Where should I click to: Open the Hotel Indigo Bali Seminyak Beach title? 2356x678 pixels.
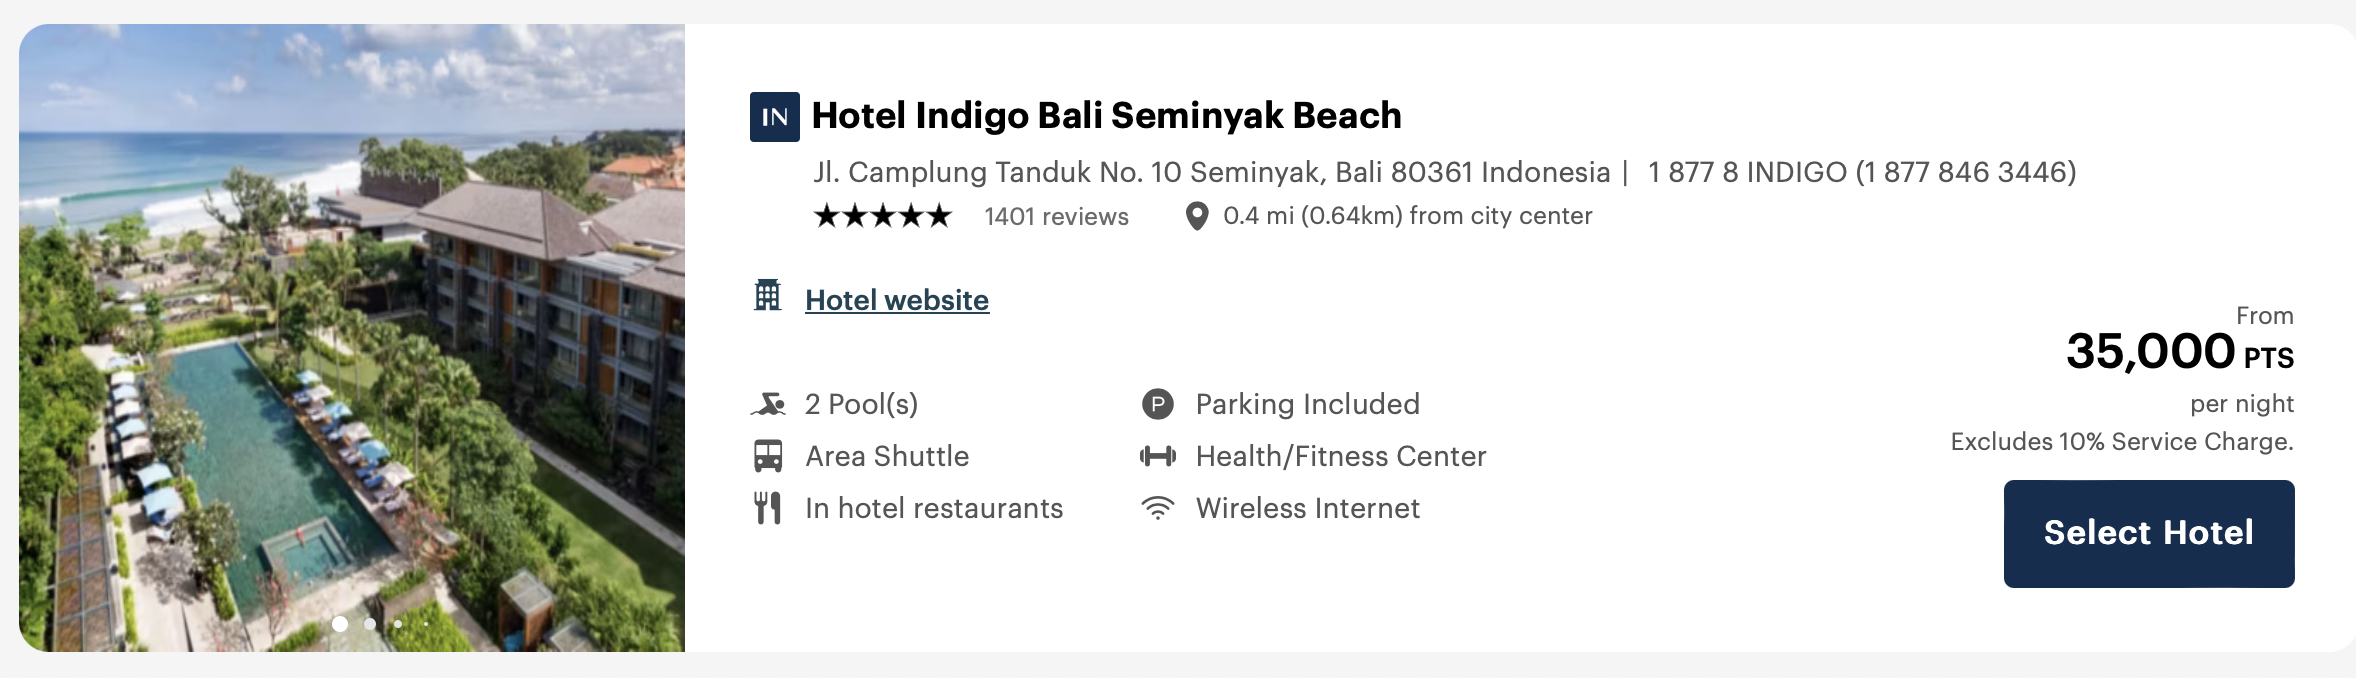tap(1106, 116)
